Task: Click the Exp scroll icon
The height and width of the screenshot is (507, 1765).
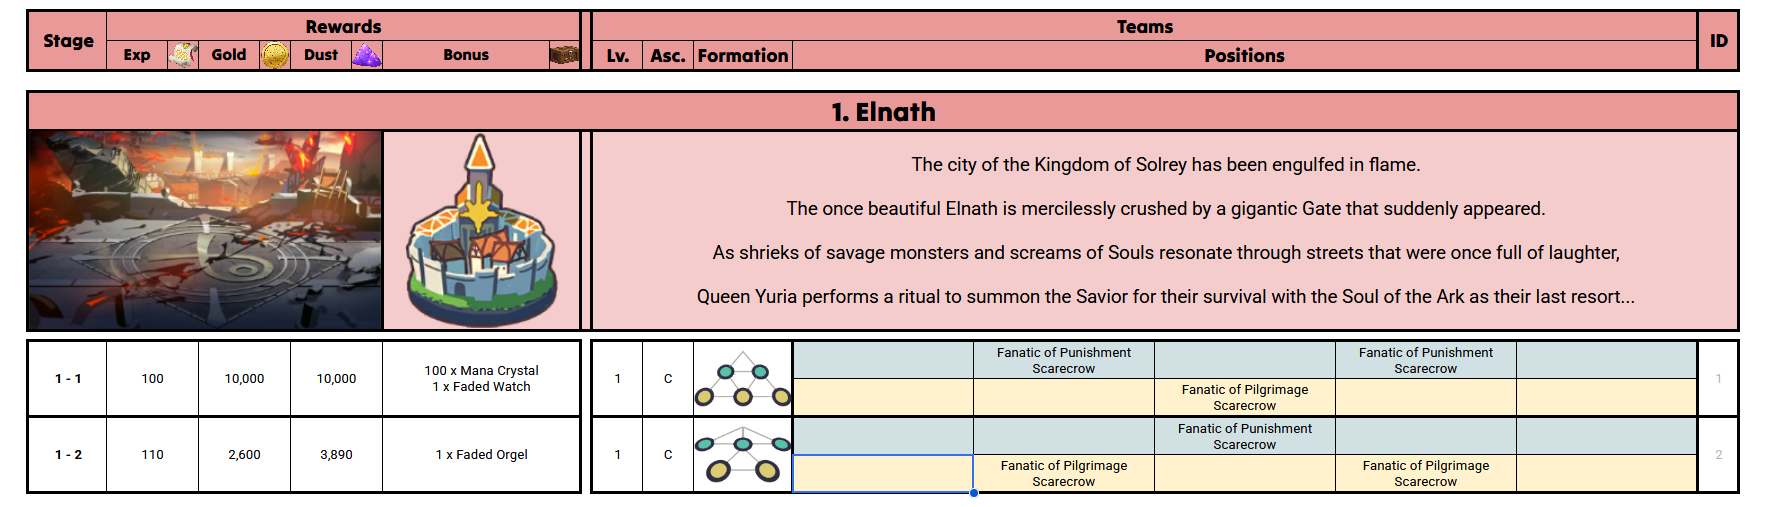Action: tap(182, 55)
